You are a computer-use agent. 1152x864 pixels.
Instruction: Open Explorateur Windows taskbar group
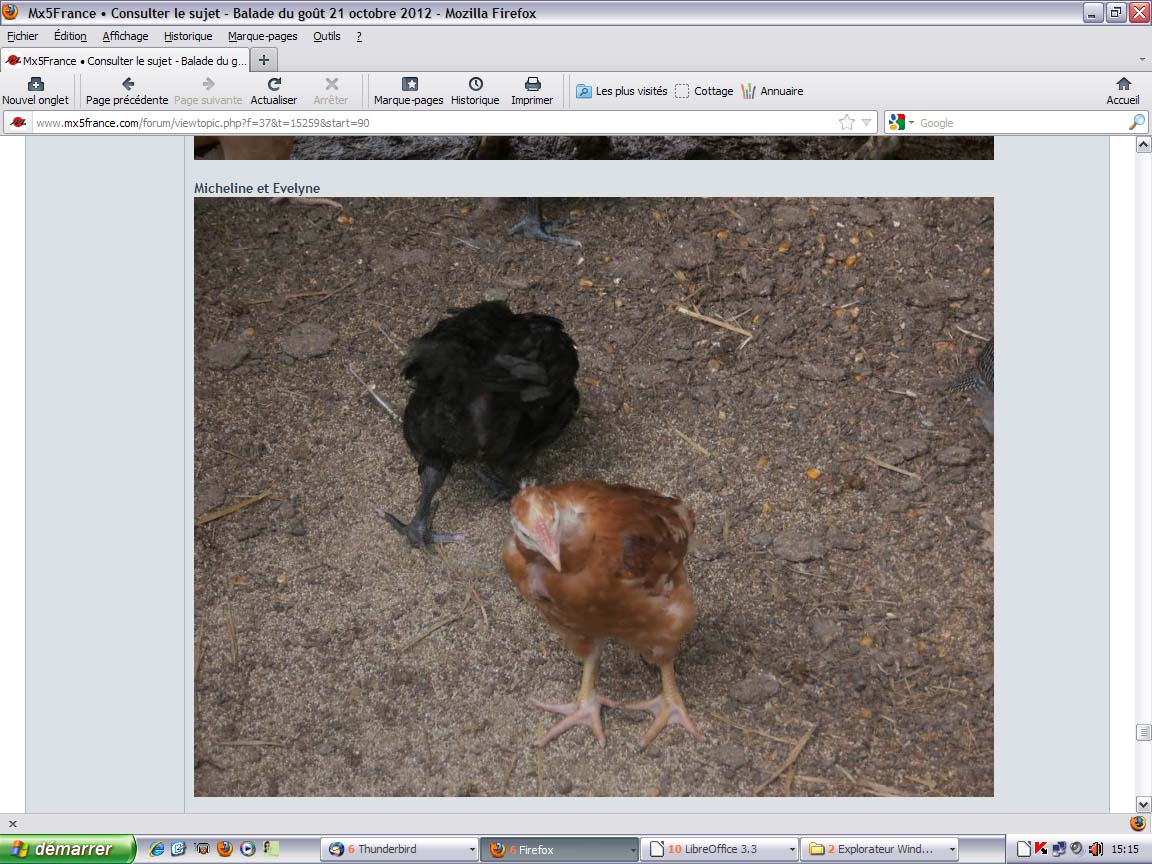click(x=879, y=849)
